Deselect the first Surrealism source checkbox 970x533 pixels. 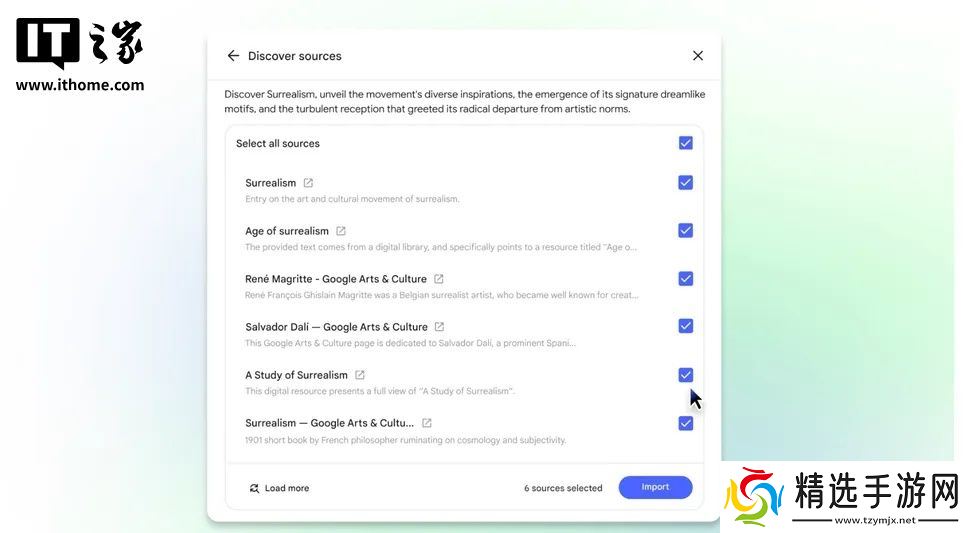click(x=685, y=182)
